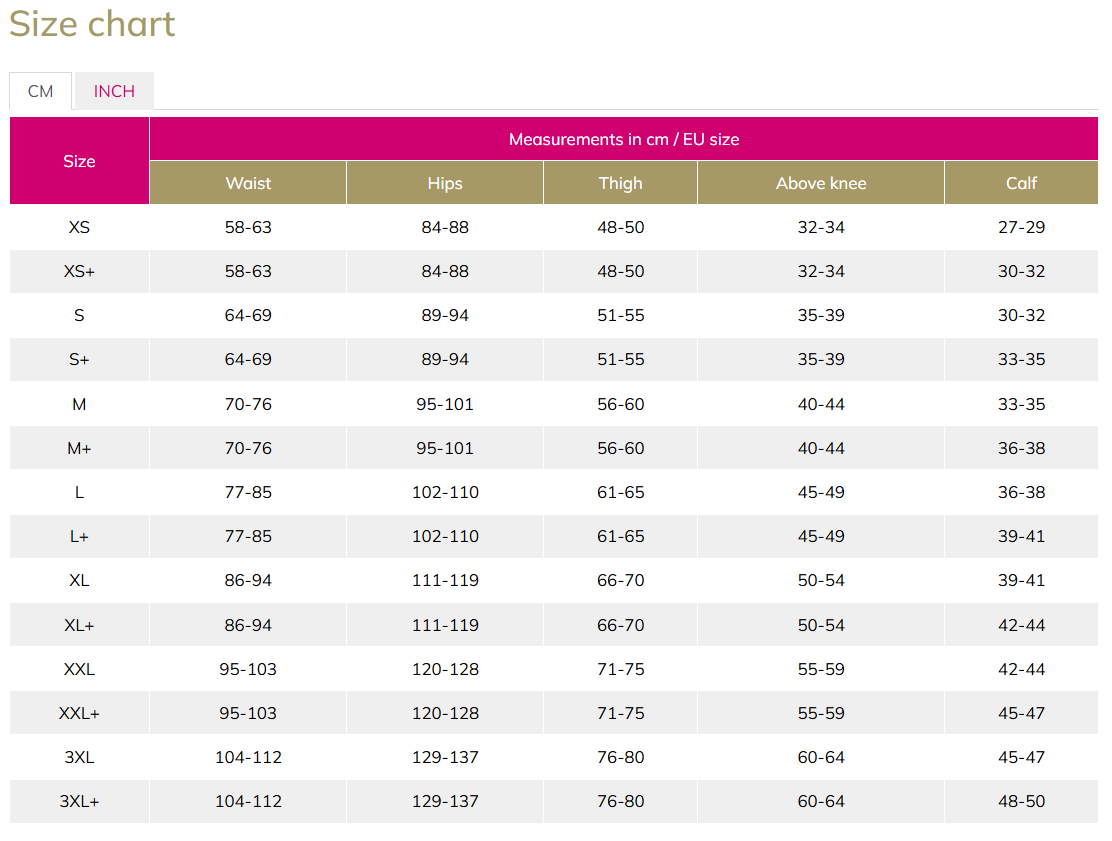
Task: Select the CM tab
Action: pyautogui.click(x=40, y=91)
